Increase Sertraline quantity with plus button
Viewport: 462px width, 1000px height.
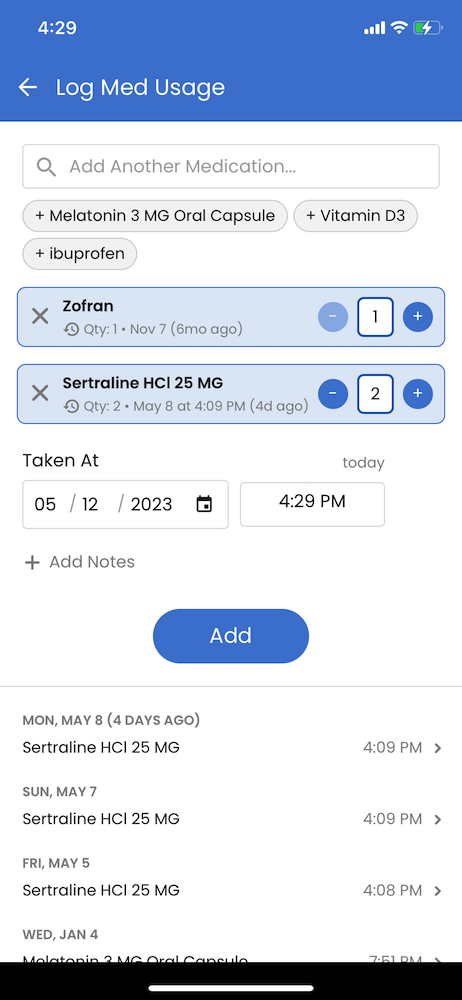(x=418, y=393)
